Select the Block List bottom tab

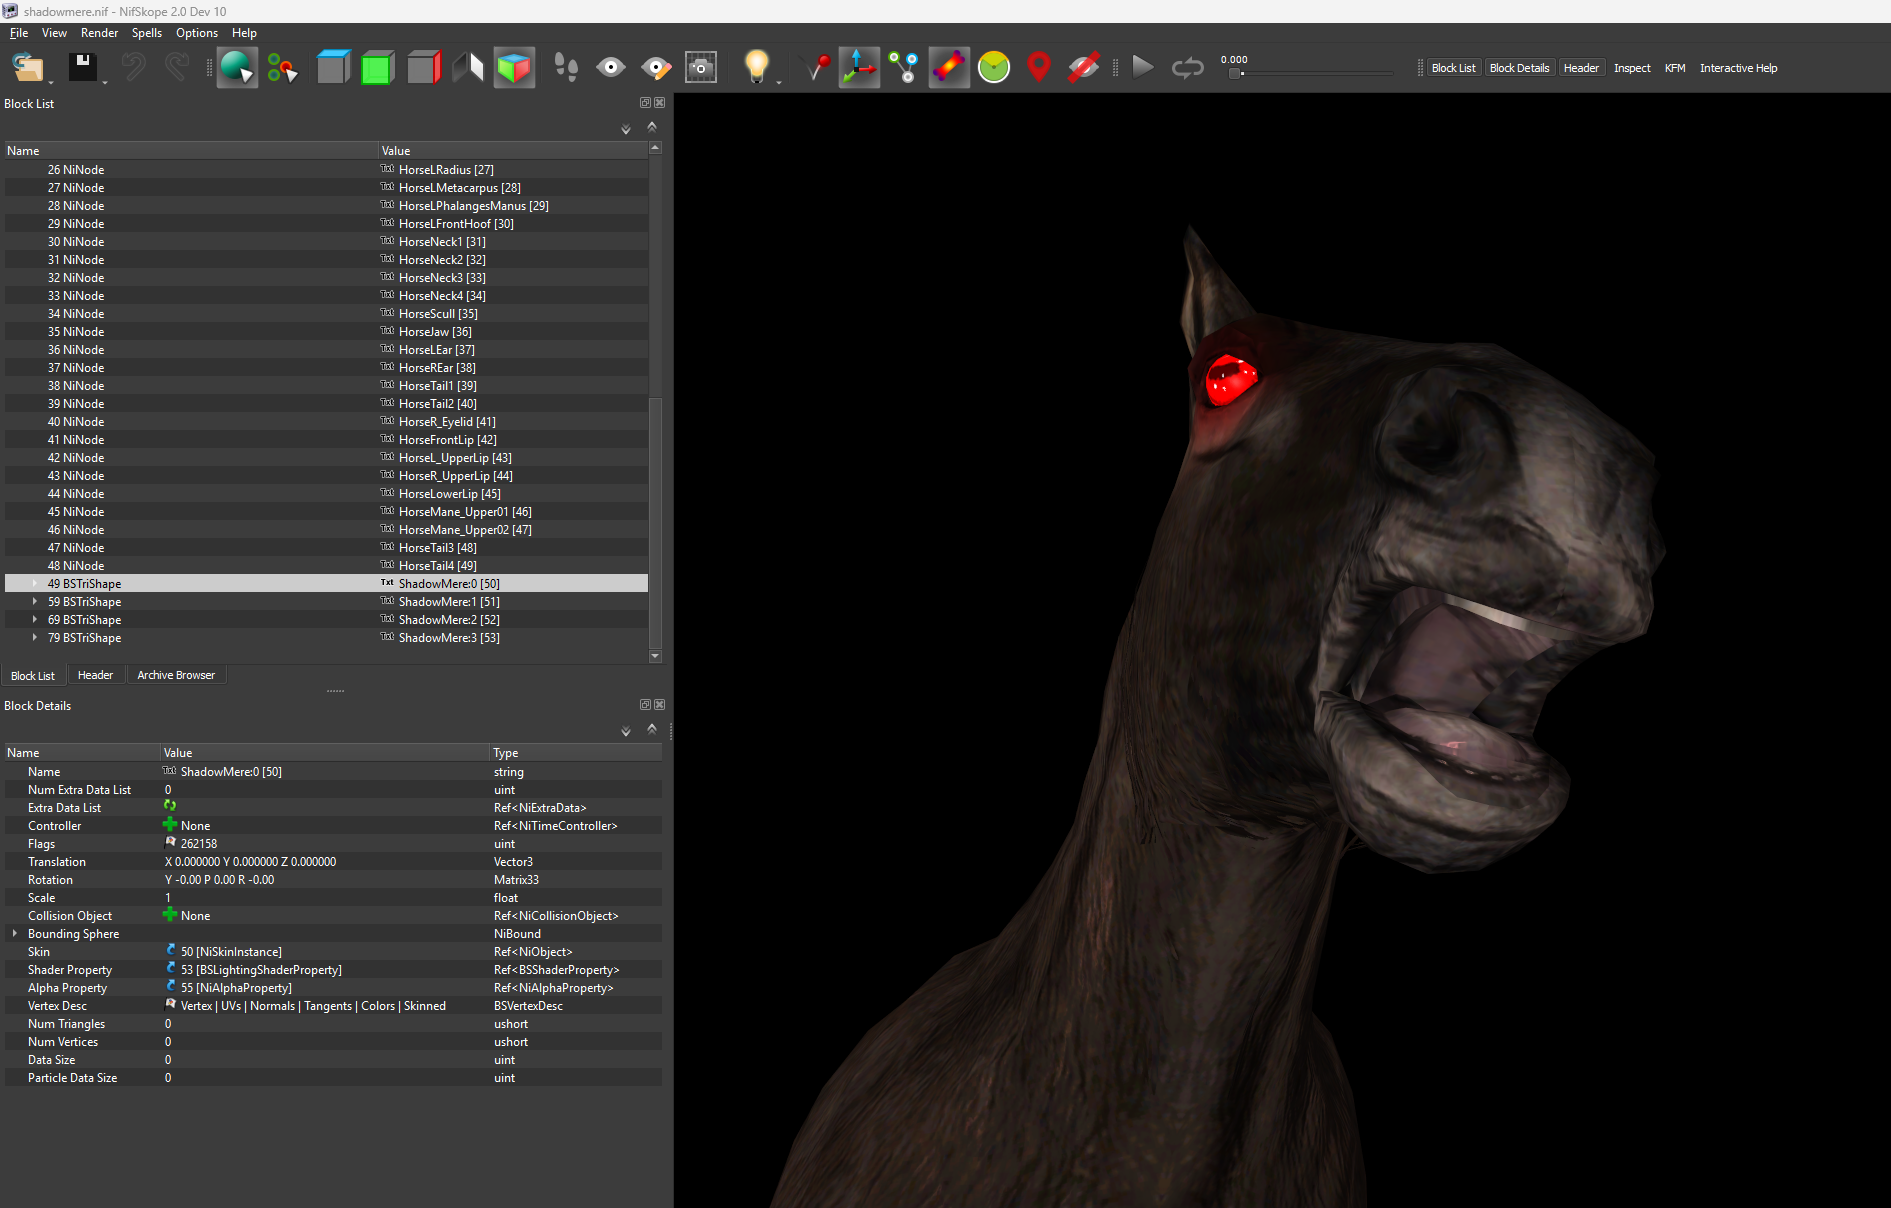coord(33,676)
